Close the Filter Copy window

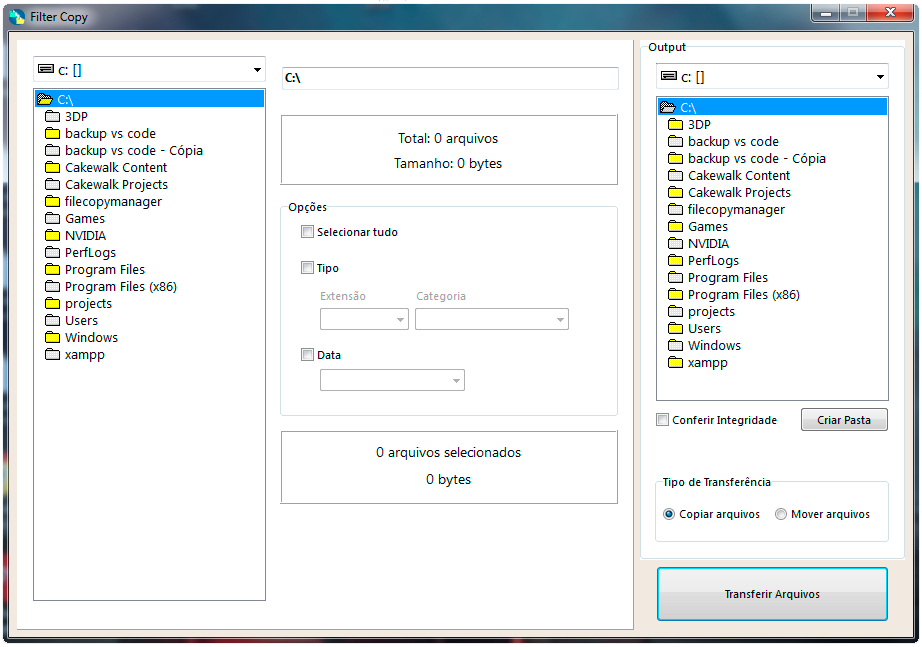click(890, 12)
